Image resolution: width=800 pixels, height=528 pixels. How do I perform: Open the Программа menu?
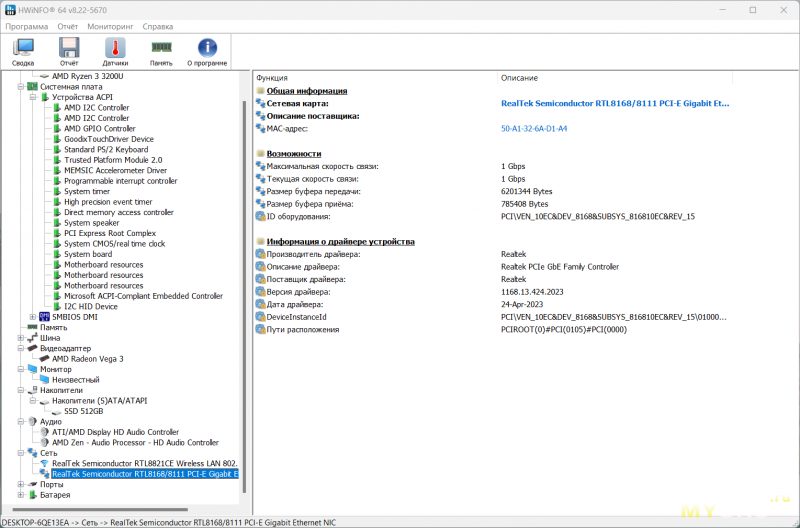tap(27, 27)
